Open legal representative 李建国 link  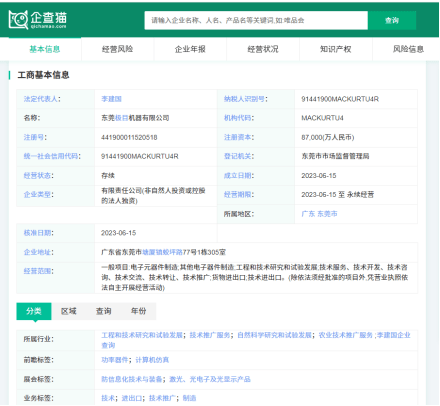tap(111, 99)
